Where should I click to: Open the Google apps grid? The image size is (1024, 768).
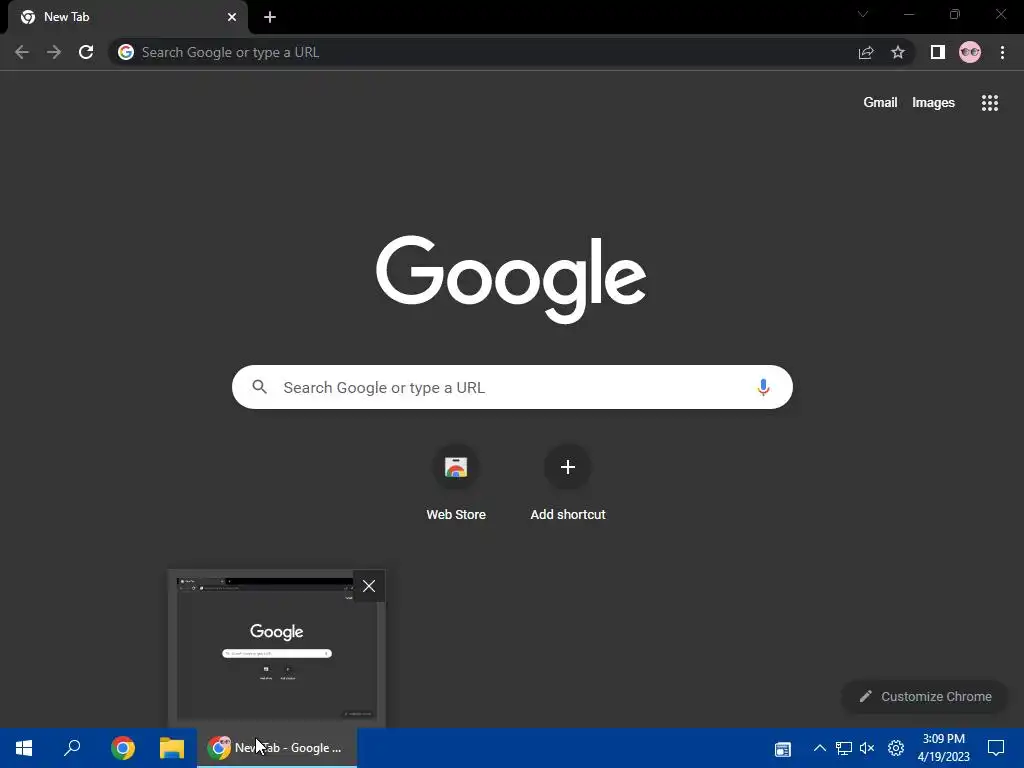(990, 103)
